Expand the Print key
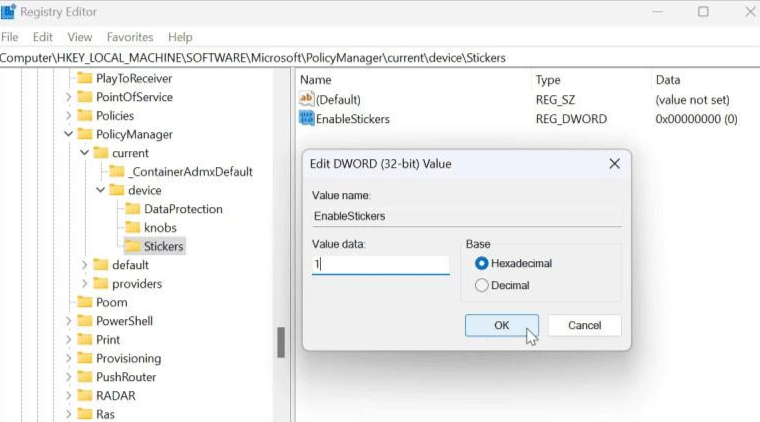The width and height of the screenshot is (760, 422). [68, 339]
